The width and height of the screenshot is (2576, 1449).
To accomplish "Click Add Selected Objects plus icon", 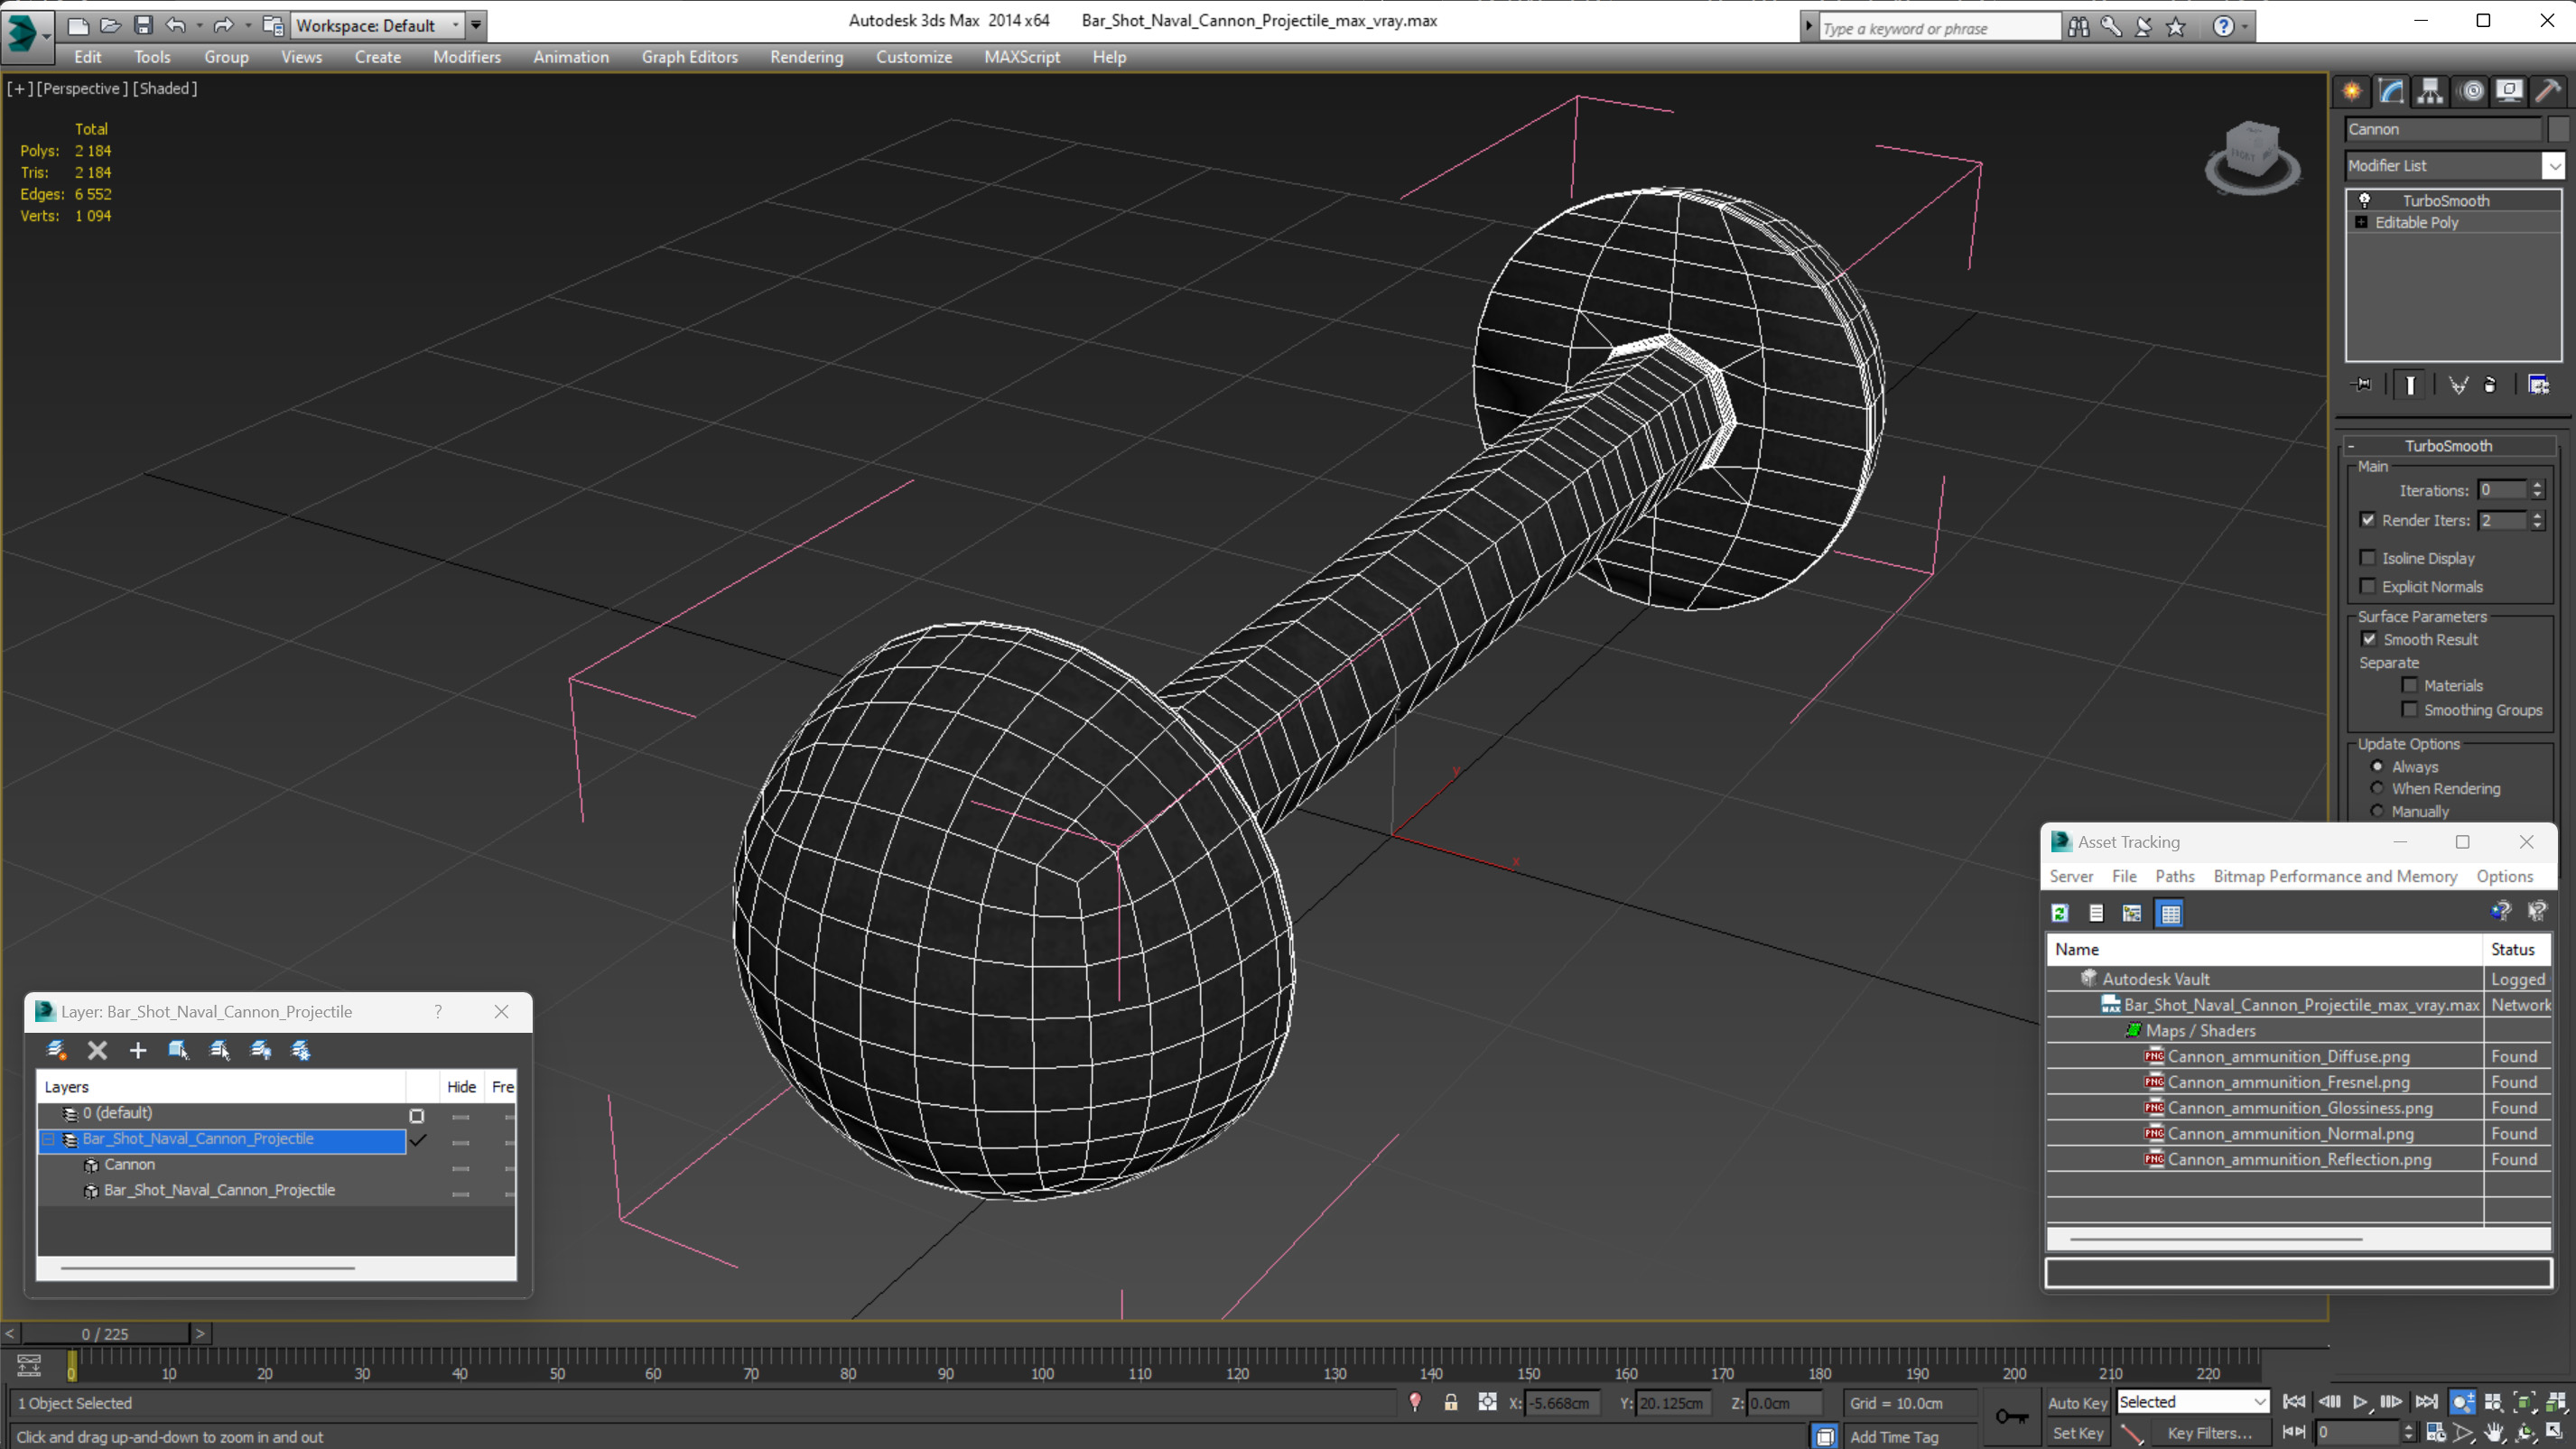I will [138, 1050].
